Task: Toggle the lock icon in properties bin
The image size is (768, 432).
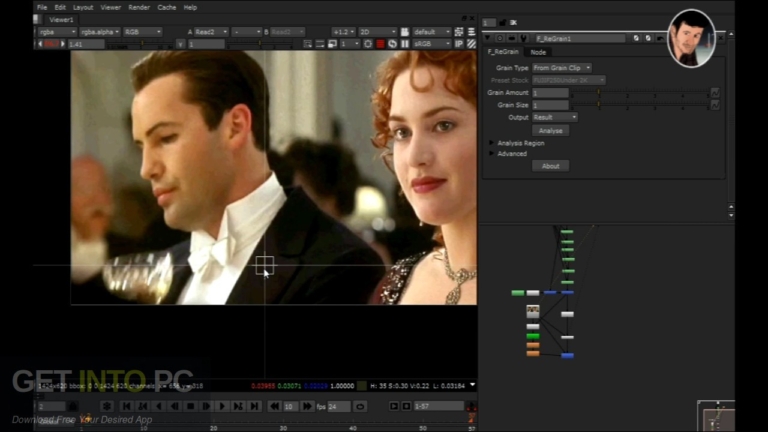Action: [502, 23]
